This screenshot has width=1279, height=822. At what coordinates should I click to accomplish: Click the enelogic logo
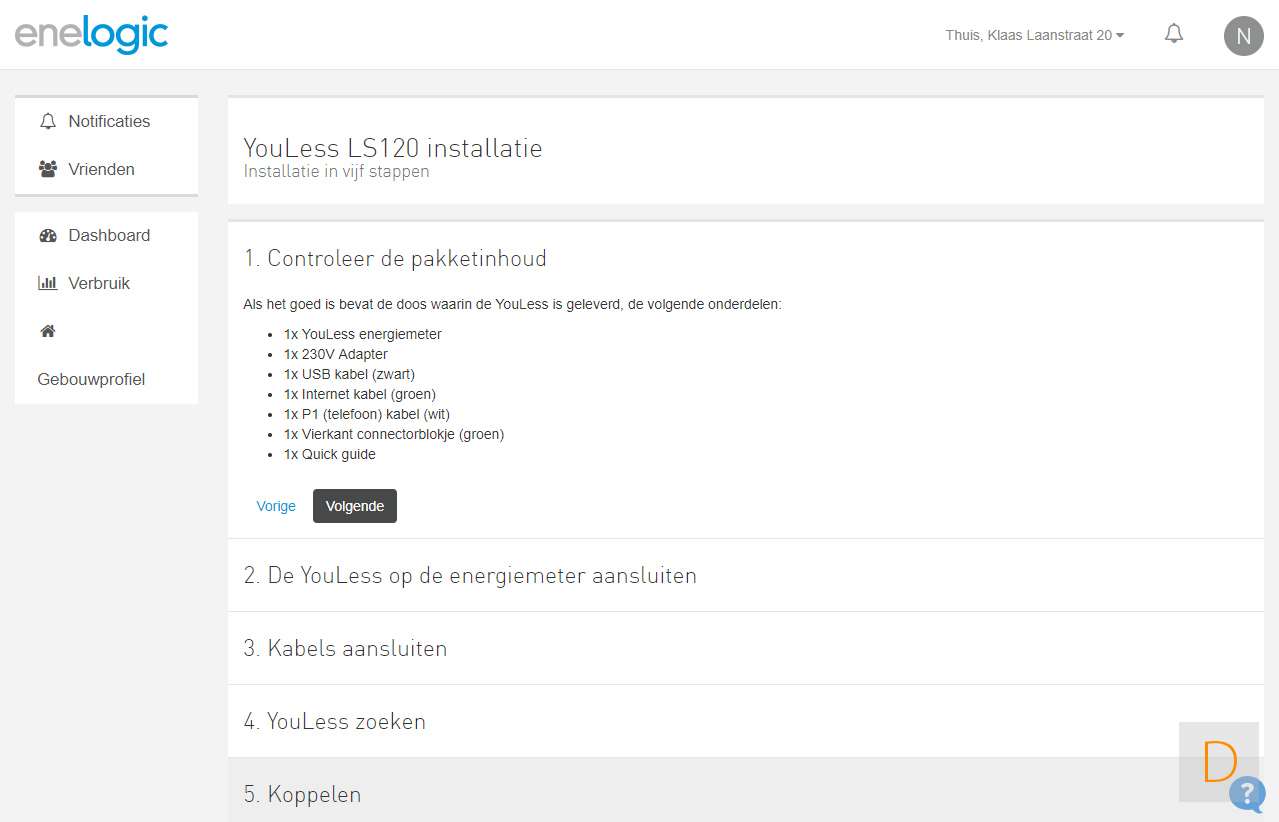pyautogui.click(x=91, y=34)
